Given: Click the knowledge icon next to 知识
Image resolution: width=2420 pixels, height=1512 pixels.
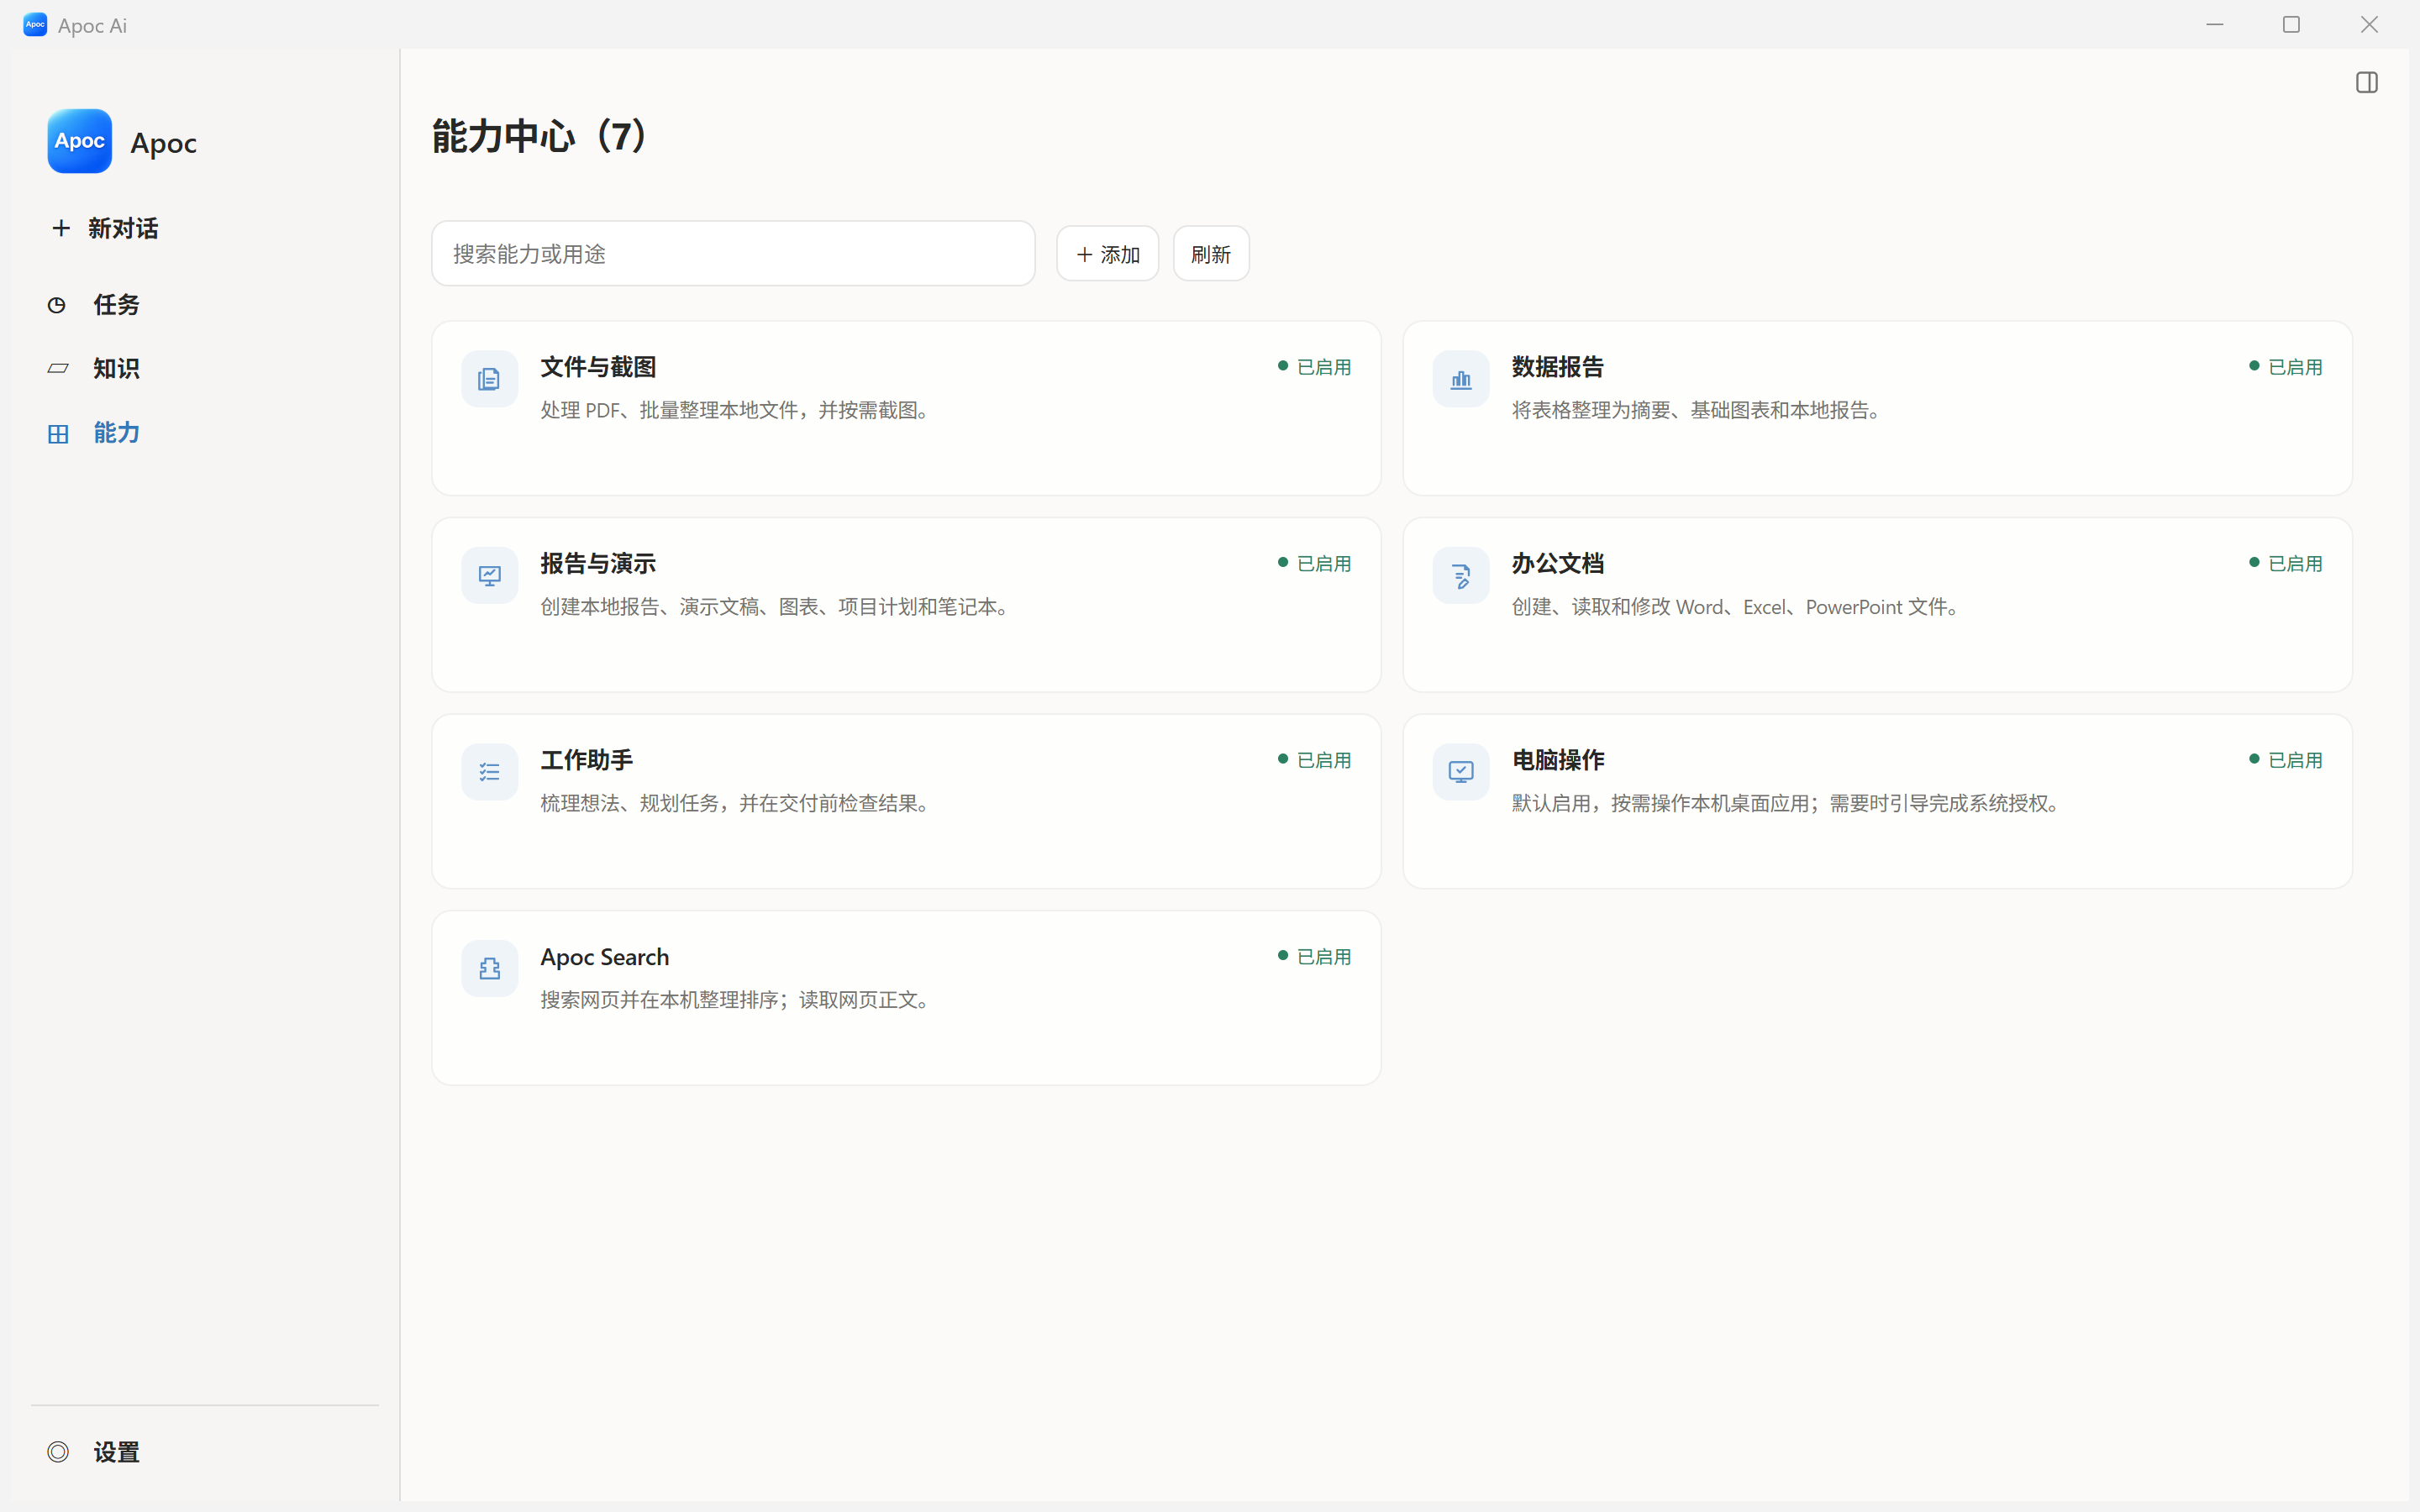Looking at the screenshot, I should click(58, 369).
